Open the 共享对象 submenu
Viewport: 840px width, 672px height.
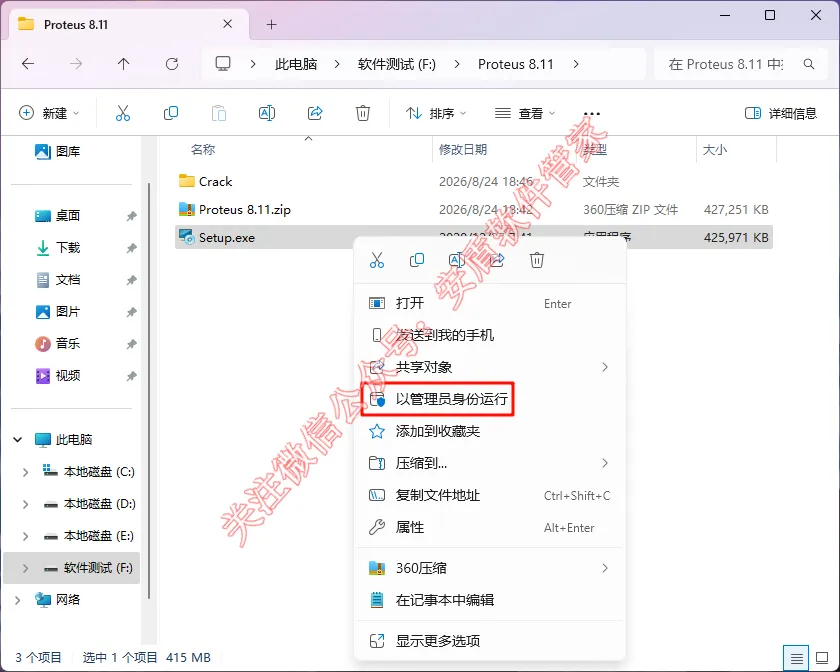[490, 367]
